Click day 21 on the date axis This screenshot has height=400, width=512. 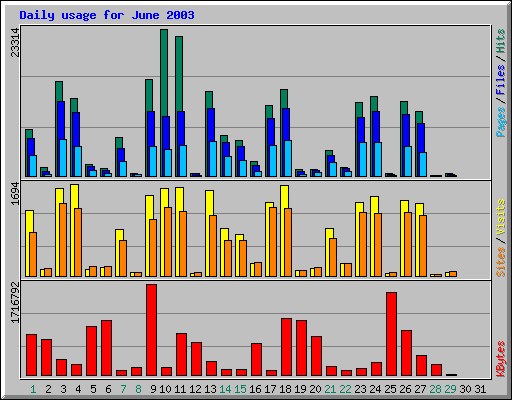330,389
